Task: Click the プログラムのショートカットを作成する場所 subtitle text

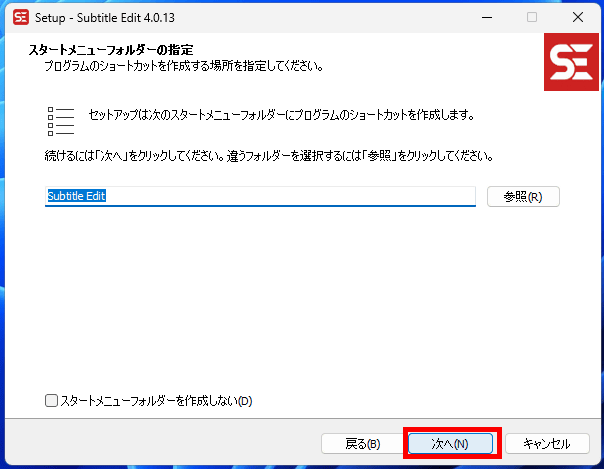Action: pyautogui.click(x=184, y=67)
